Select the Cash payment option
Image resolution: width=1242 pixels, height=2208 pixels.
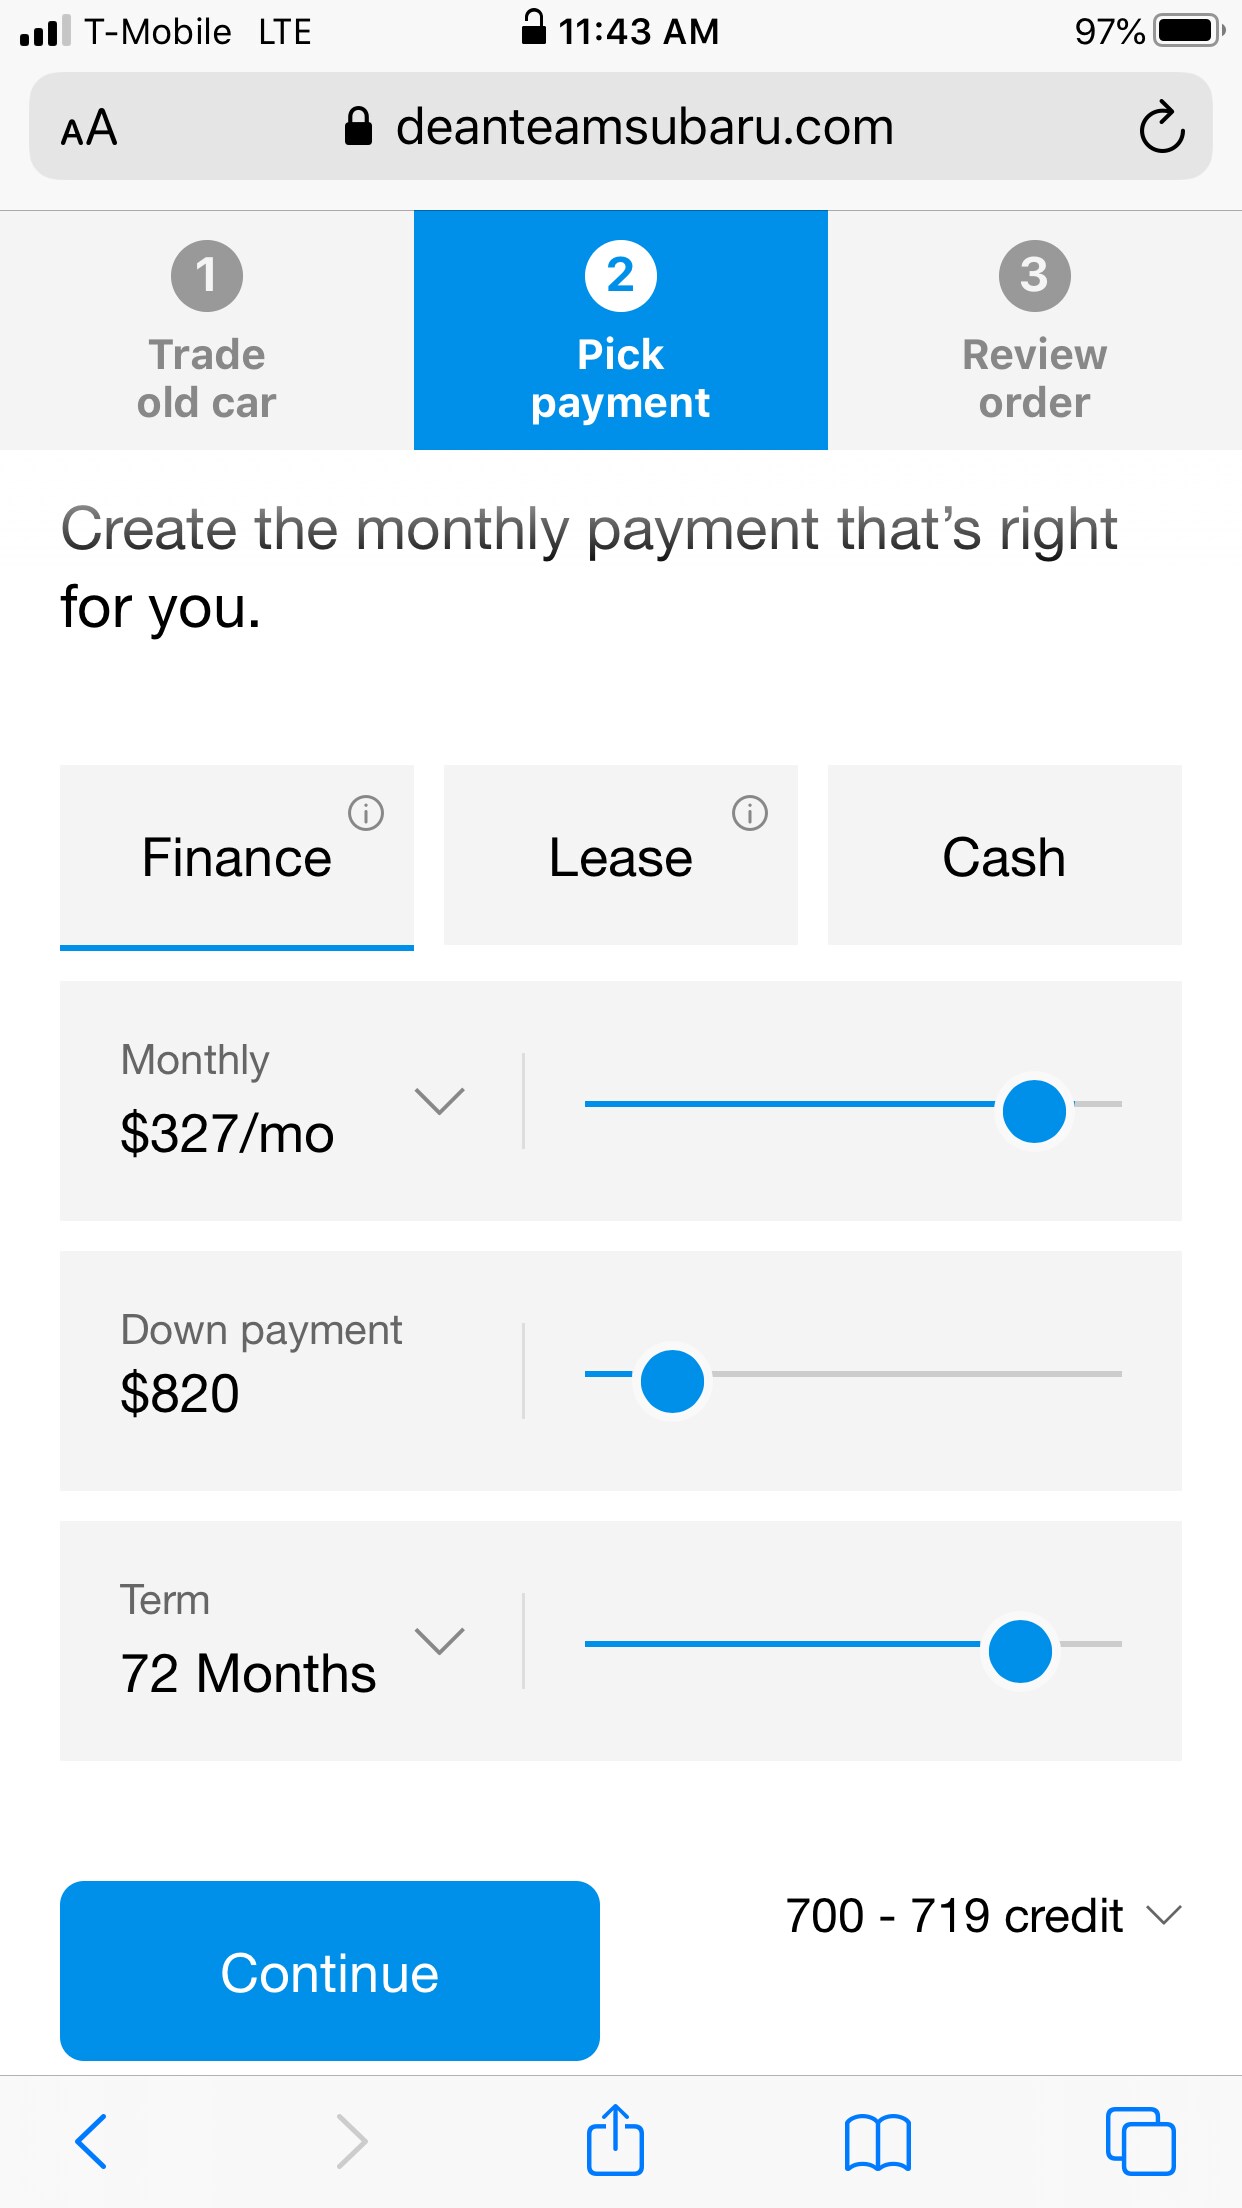click(1005, 855)
